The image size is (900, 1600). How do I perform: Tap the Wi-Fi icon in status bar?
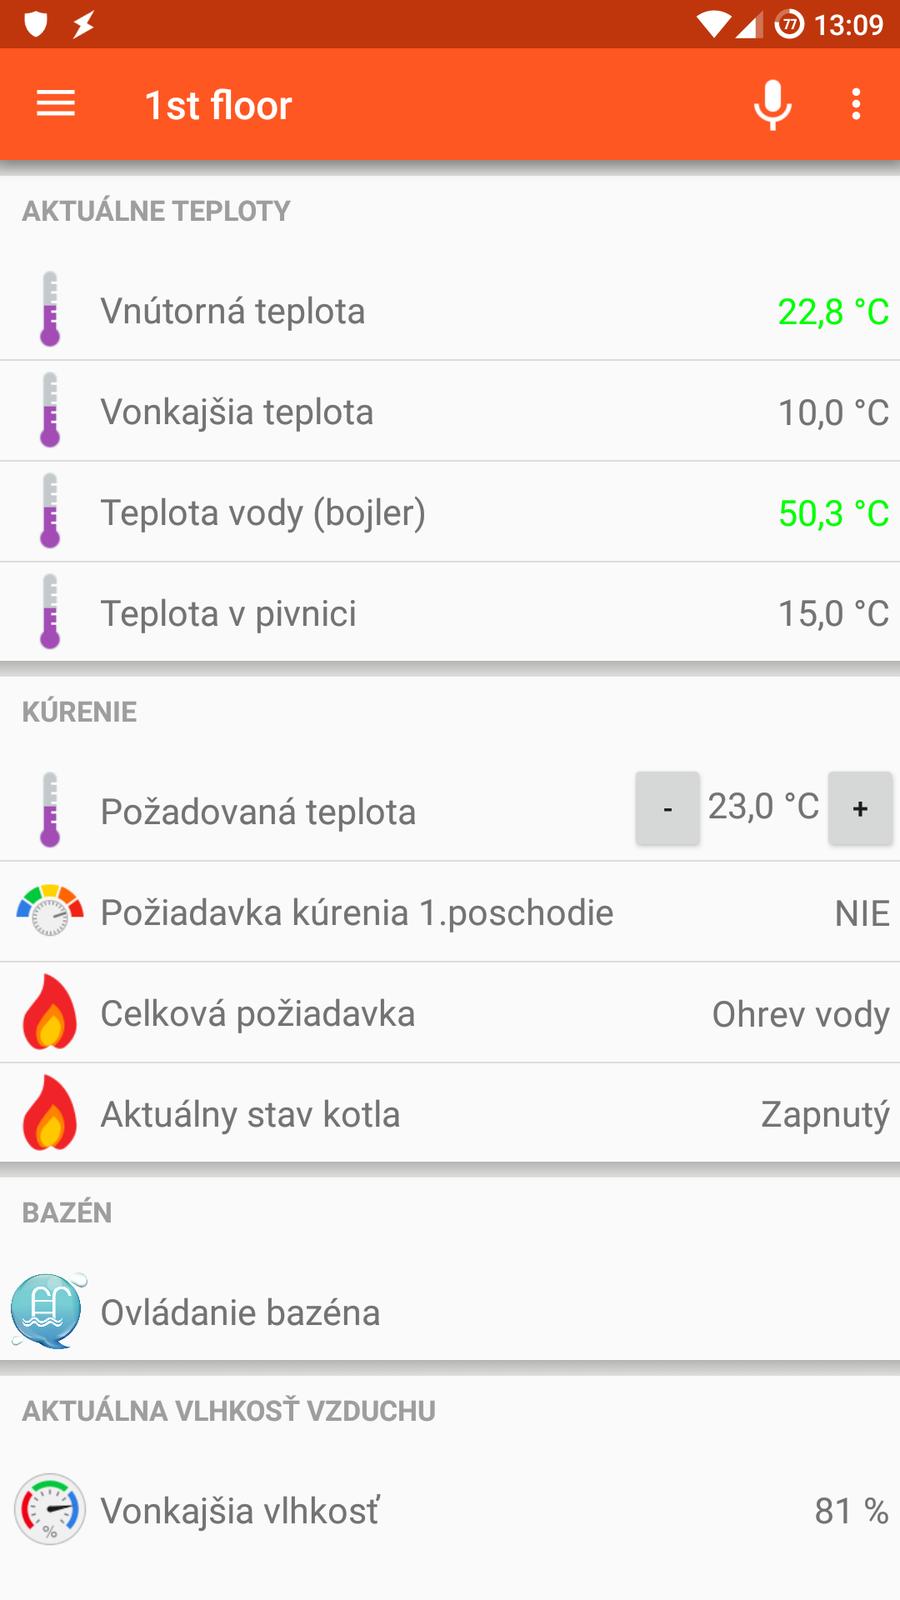713,24
